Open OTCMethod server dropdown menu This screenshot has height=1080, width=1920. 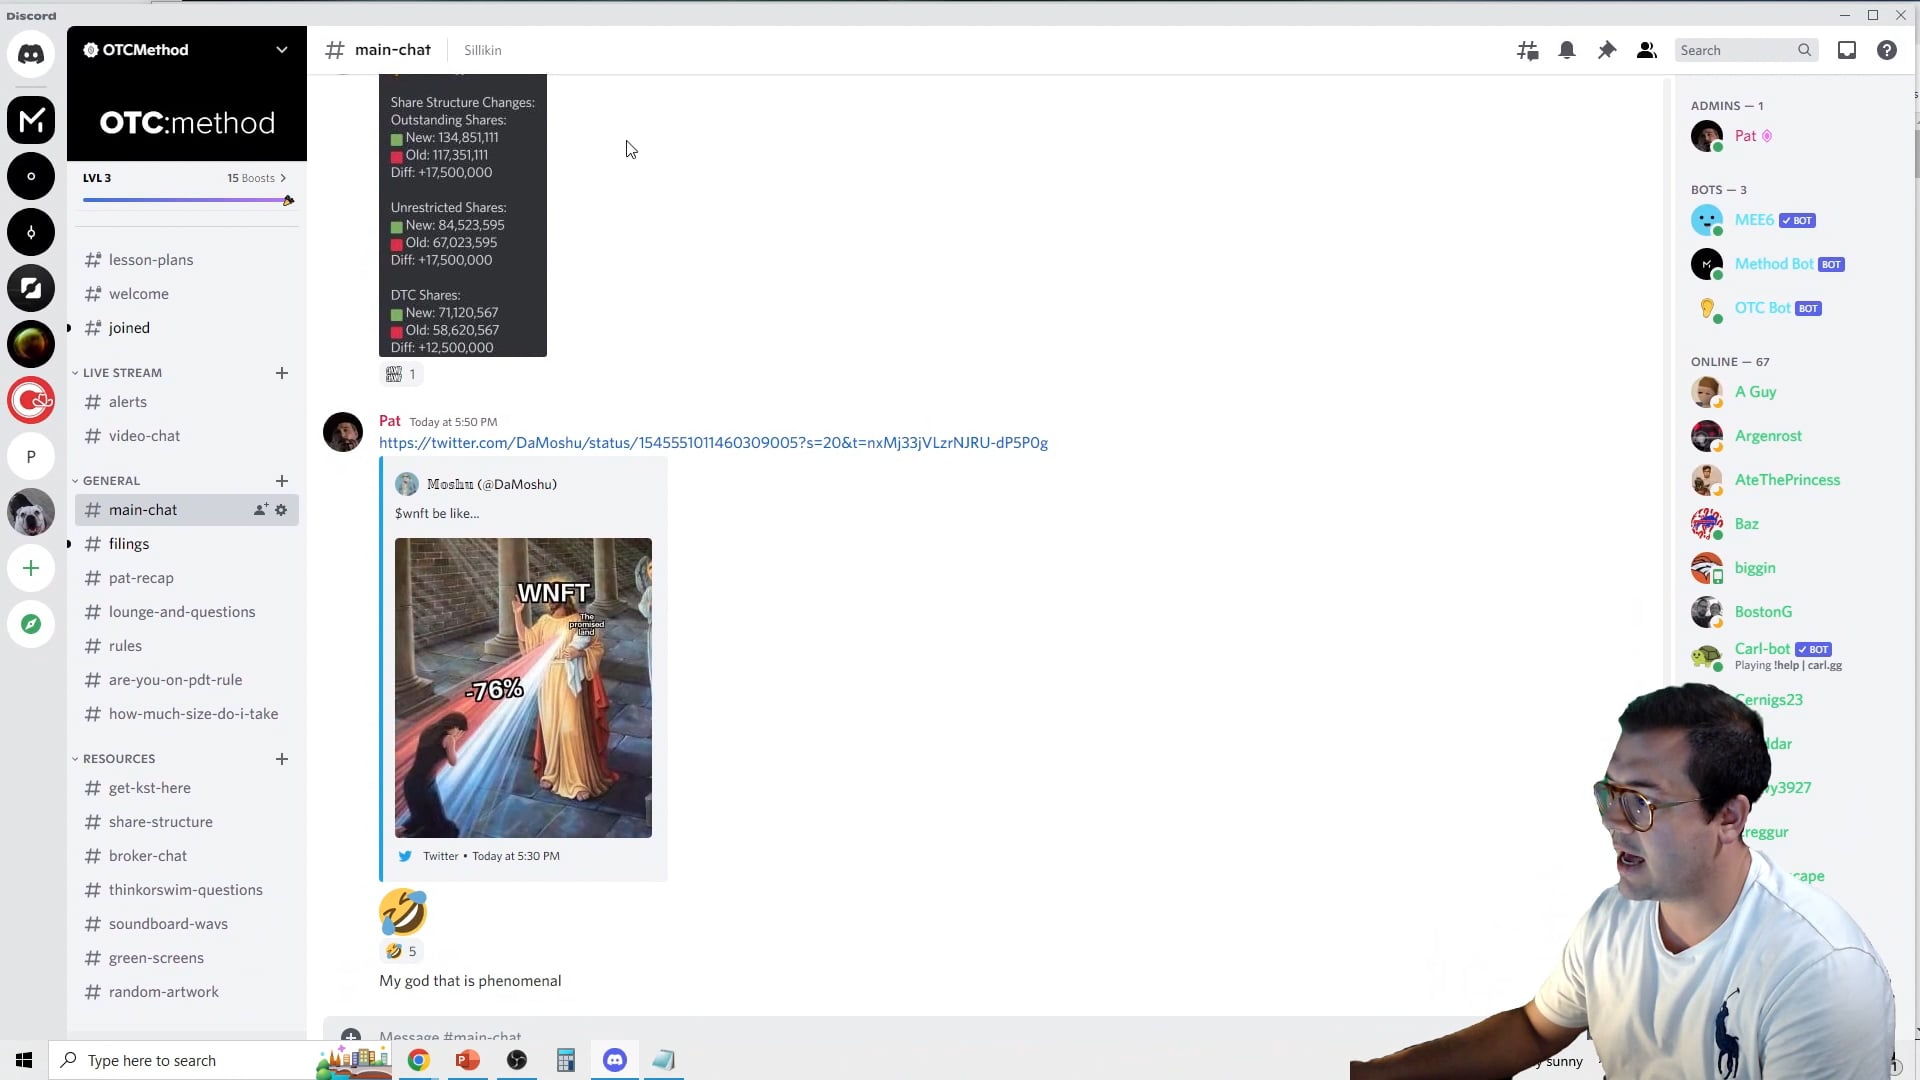click(x=282, y=50)
